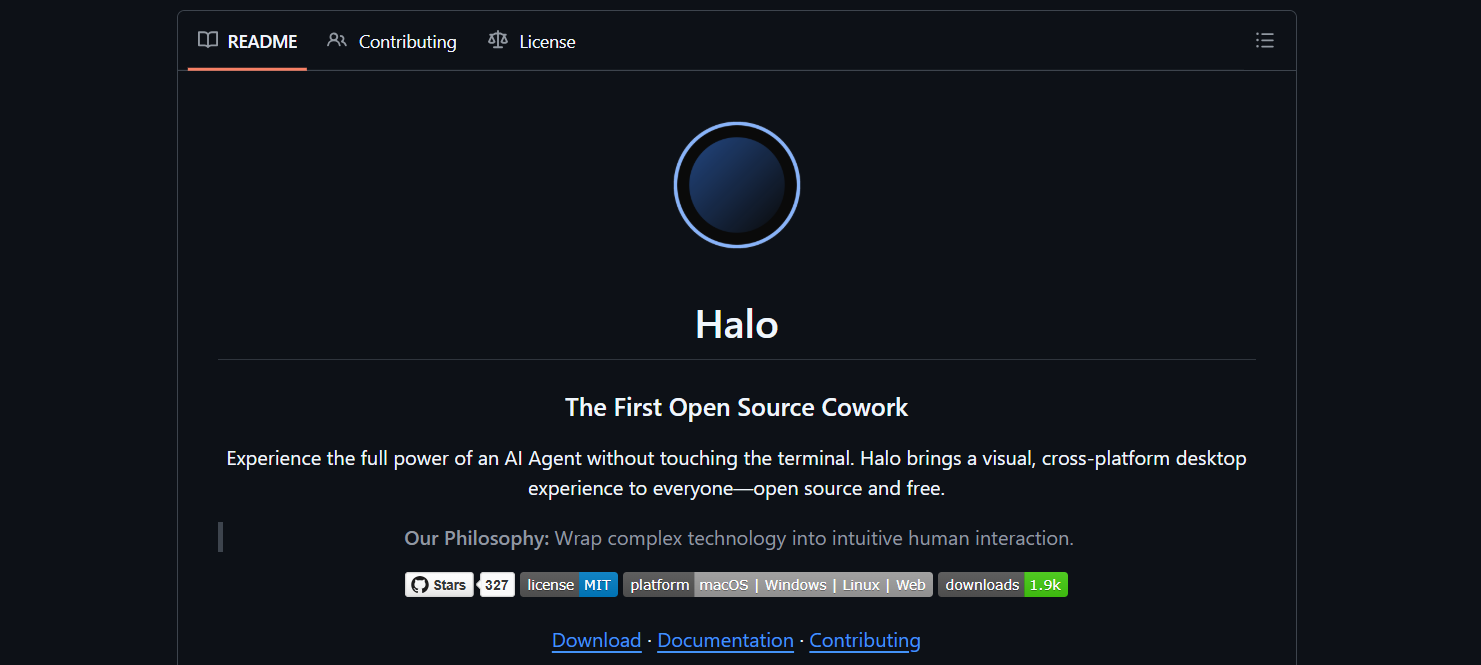Screen dimensions: 1481x665
Task: Open the README outline list icon
Action: (1264, 40)
